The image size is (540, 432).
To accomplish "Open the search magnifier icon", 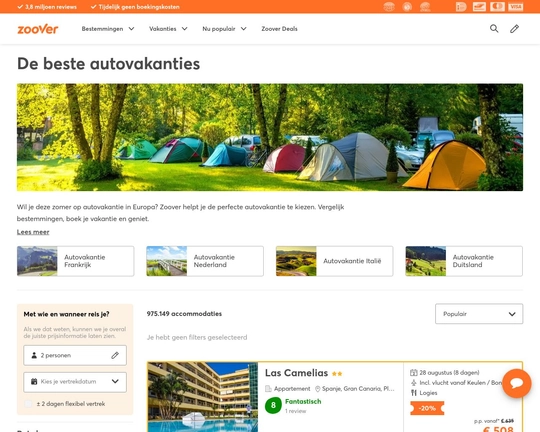I will 494,29.
